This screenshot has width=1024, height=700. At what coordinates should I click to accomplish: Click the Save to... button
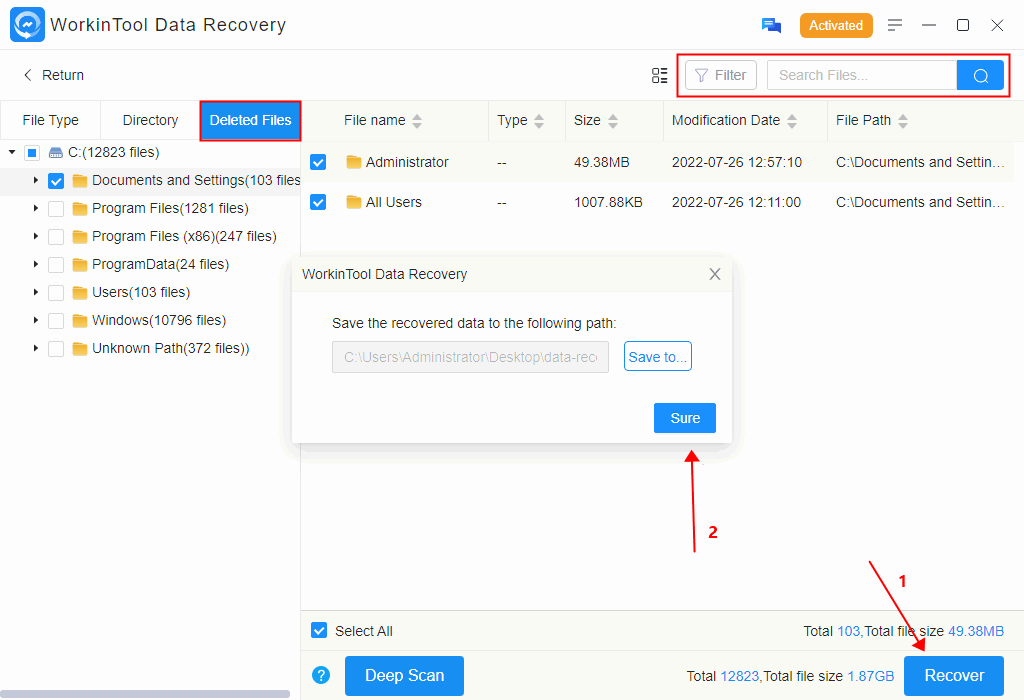[657, 357]
